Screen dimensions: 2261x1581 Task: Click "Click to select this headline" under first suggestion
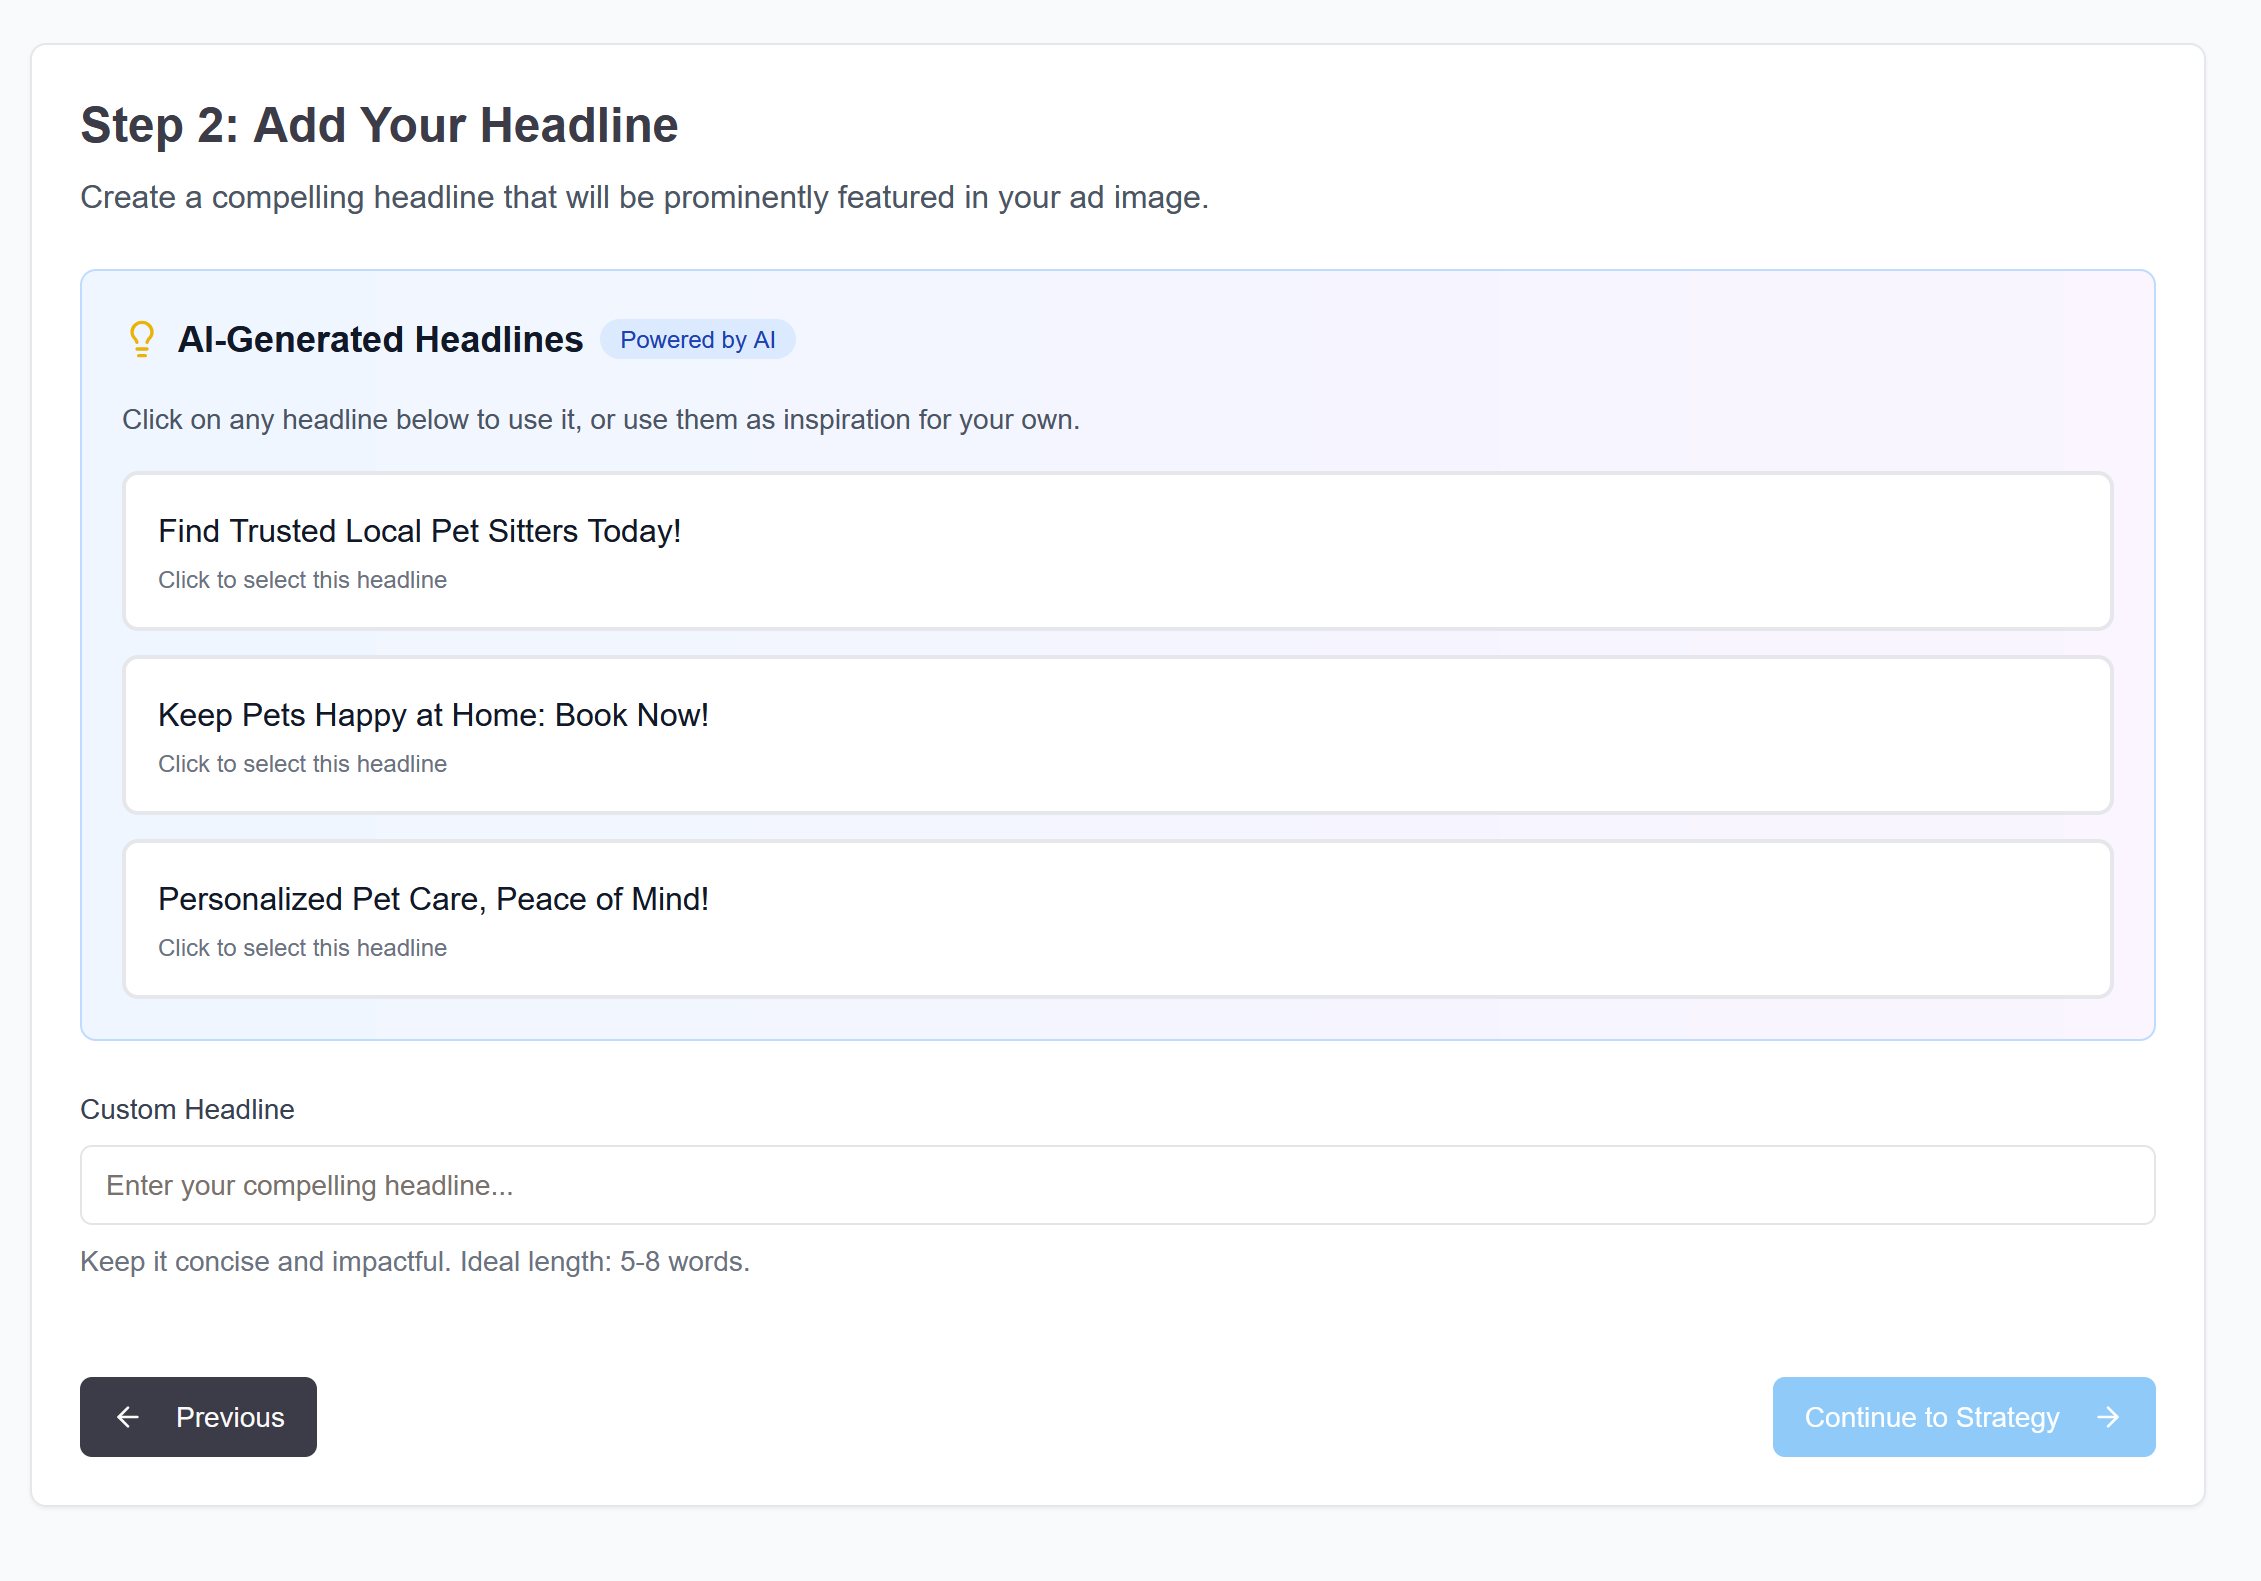[x=302, y=580]
